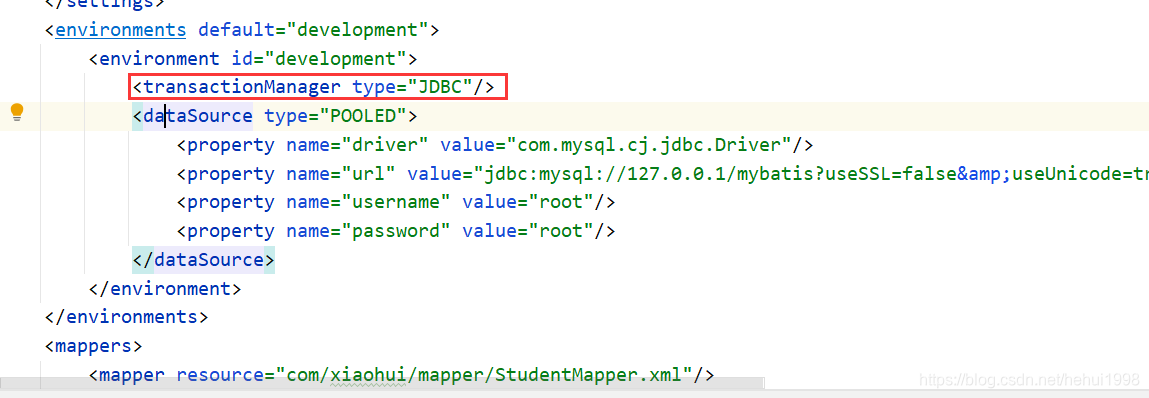Click the StudentMapper.xml resource path
The image size is (1149, 398).
point(484,375)
